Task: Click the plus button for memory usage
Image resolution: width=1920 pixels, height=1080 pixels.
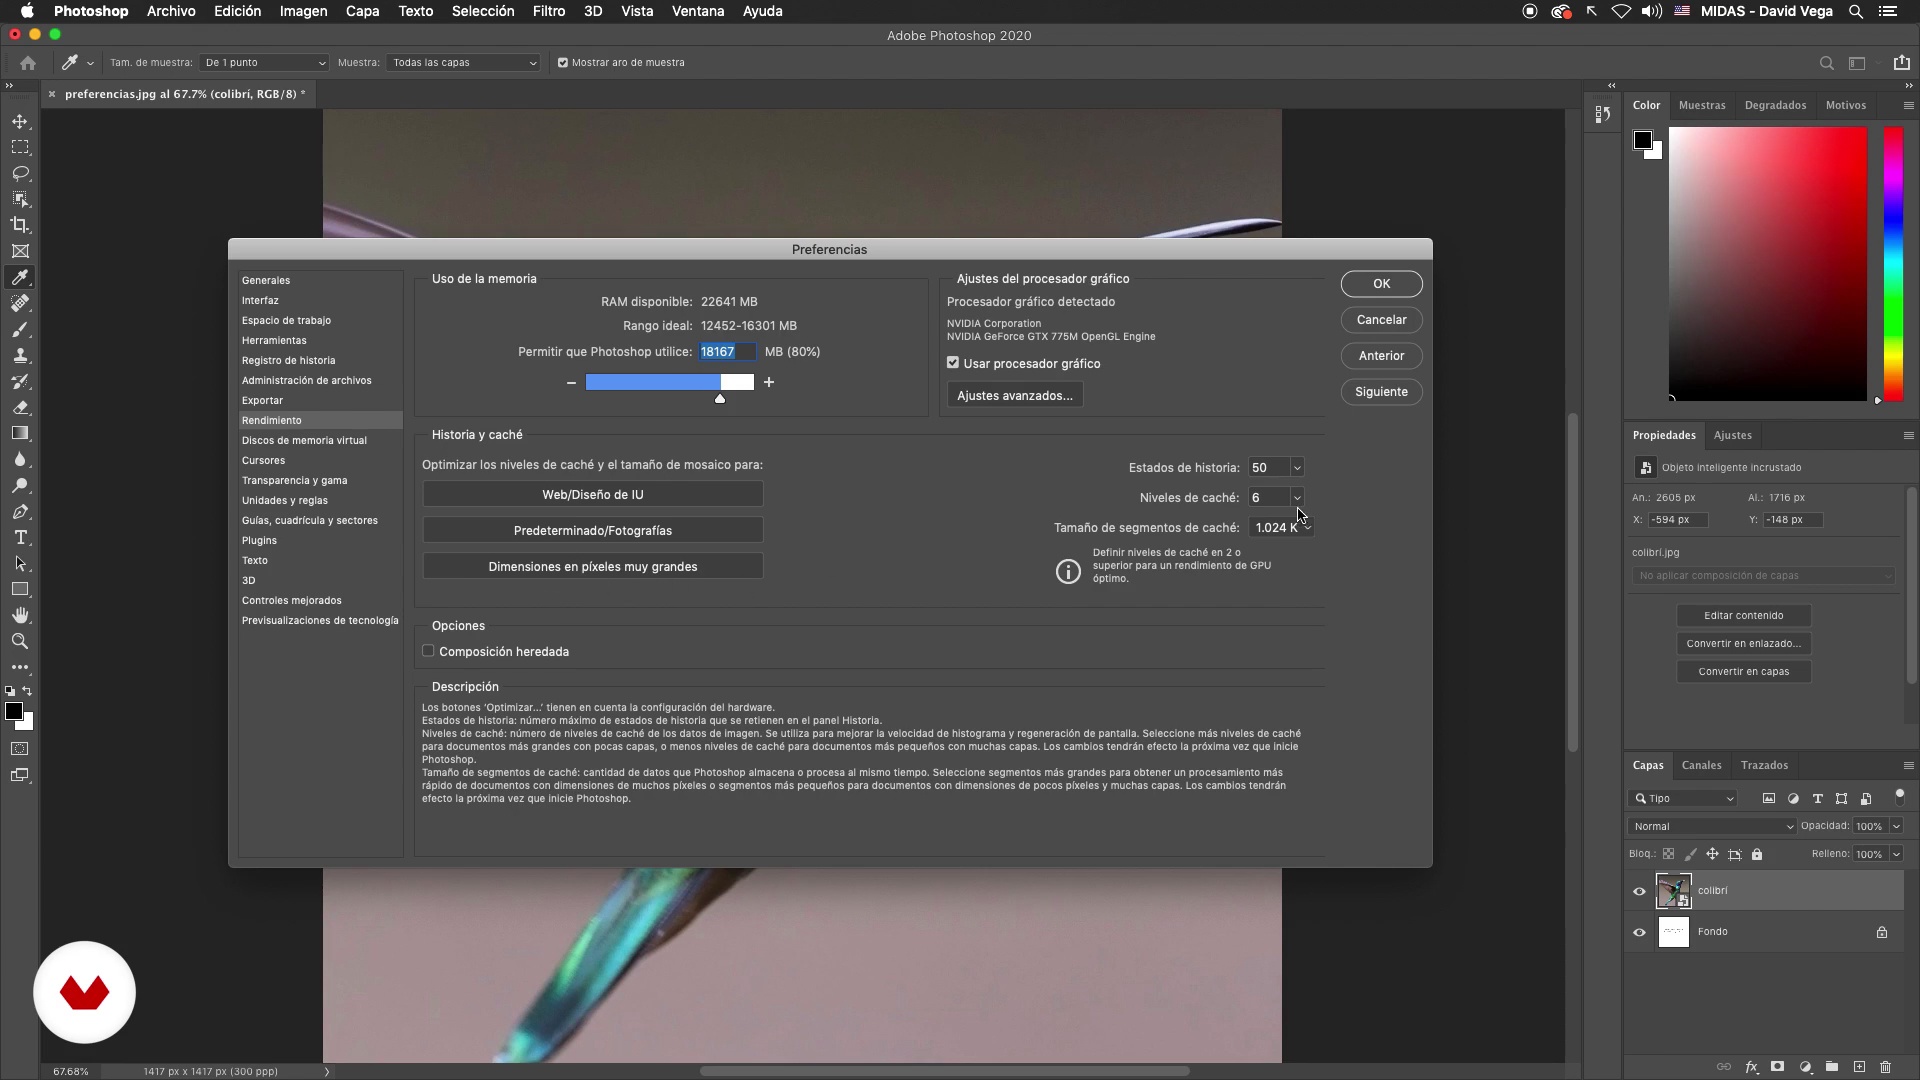Action: click(x=769, y=382)
